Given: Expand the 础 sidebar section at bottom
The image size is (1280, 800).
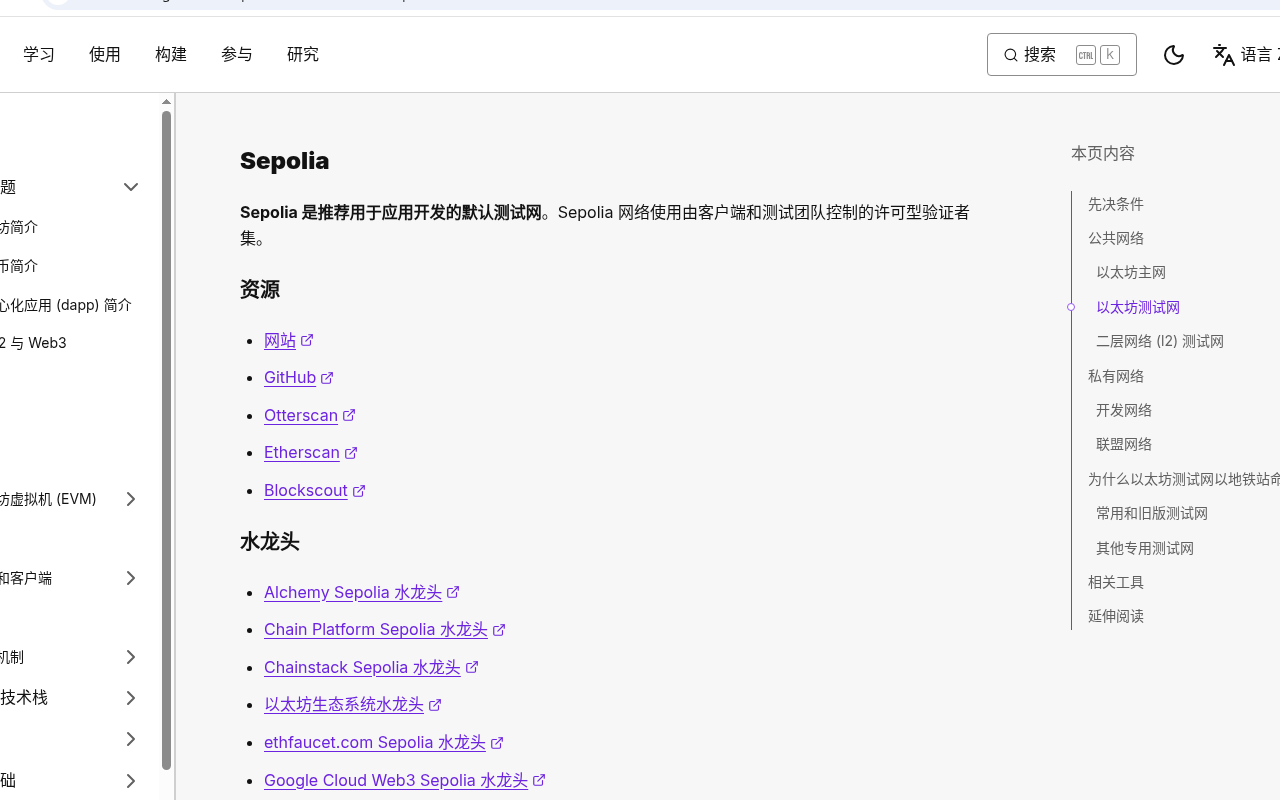Looking at the screenshot, I should click(130, 781).
